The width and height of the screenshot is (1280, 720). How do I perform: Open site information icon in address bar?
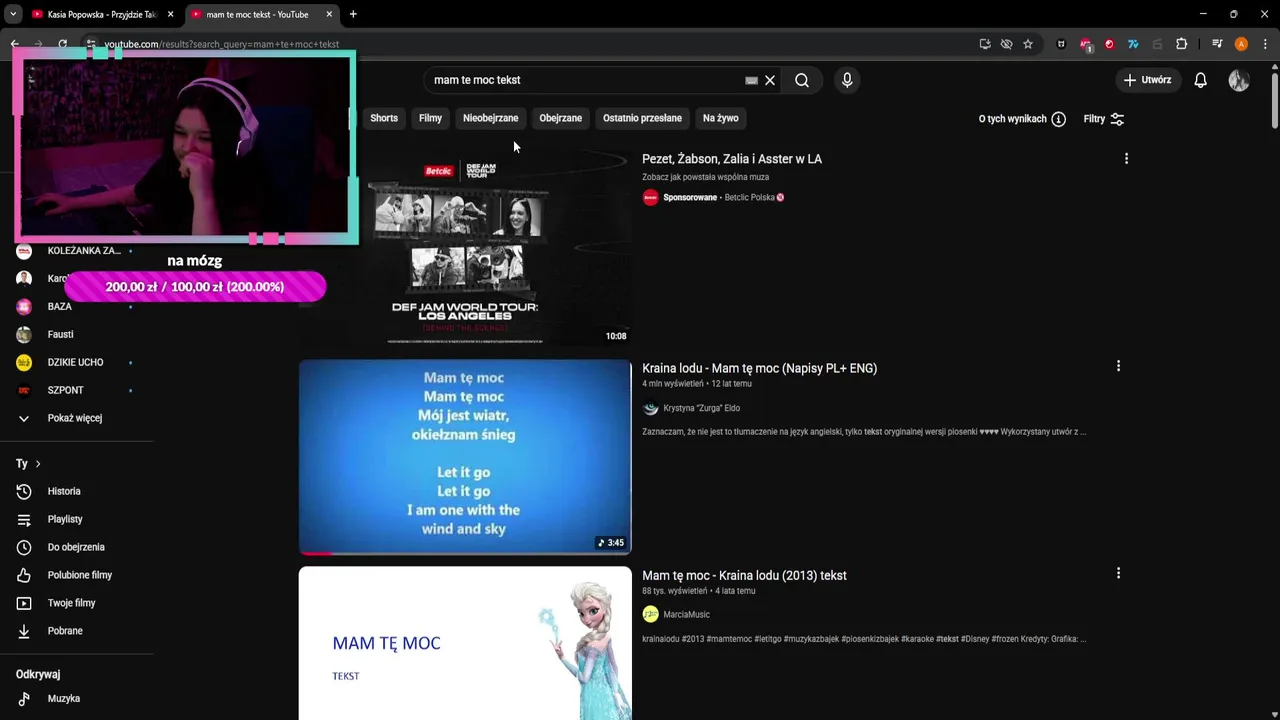(91, 44)
